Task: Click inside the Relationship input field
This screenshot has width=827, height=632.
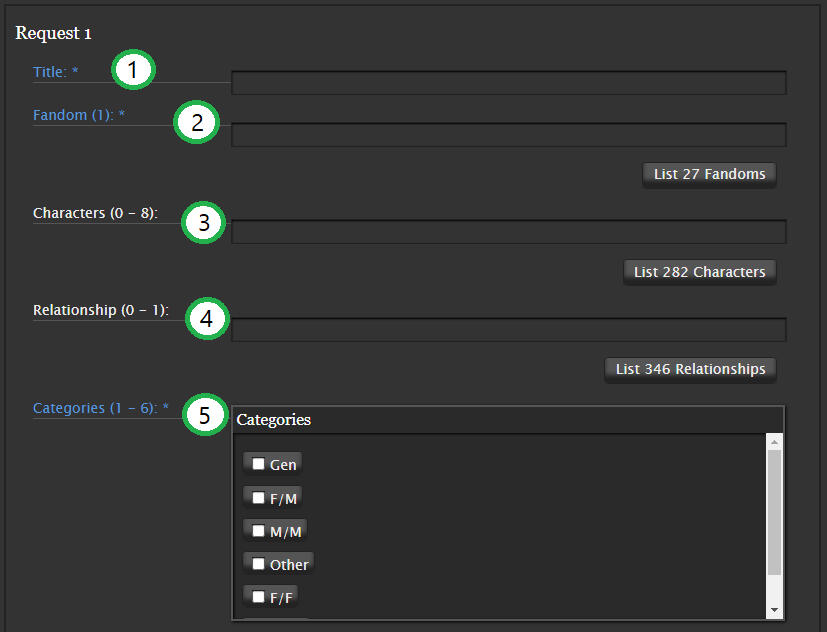Action: pos(500,330)
